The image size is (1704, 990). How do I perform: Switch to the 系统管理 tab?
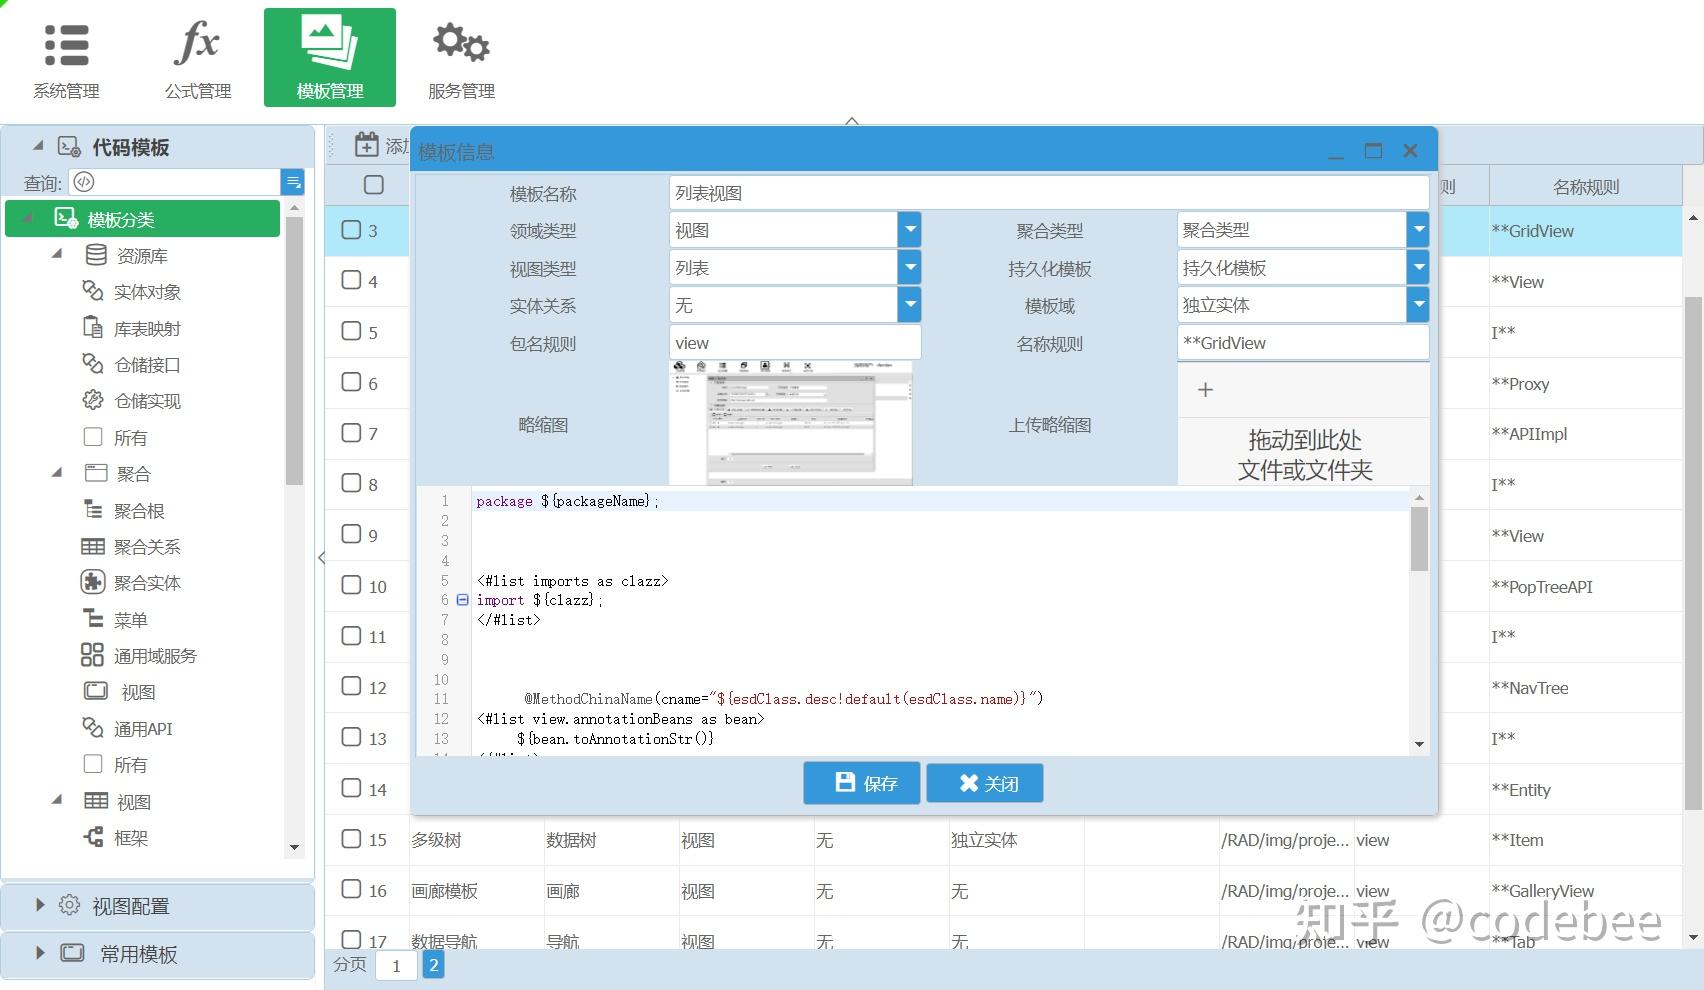[66, 55]
